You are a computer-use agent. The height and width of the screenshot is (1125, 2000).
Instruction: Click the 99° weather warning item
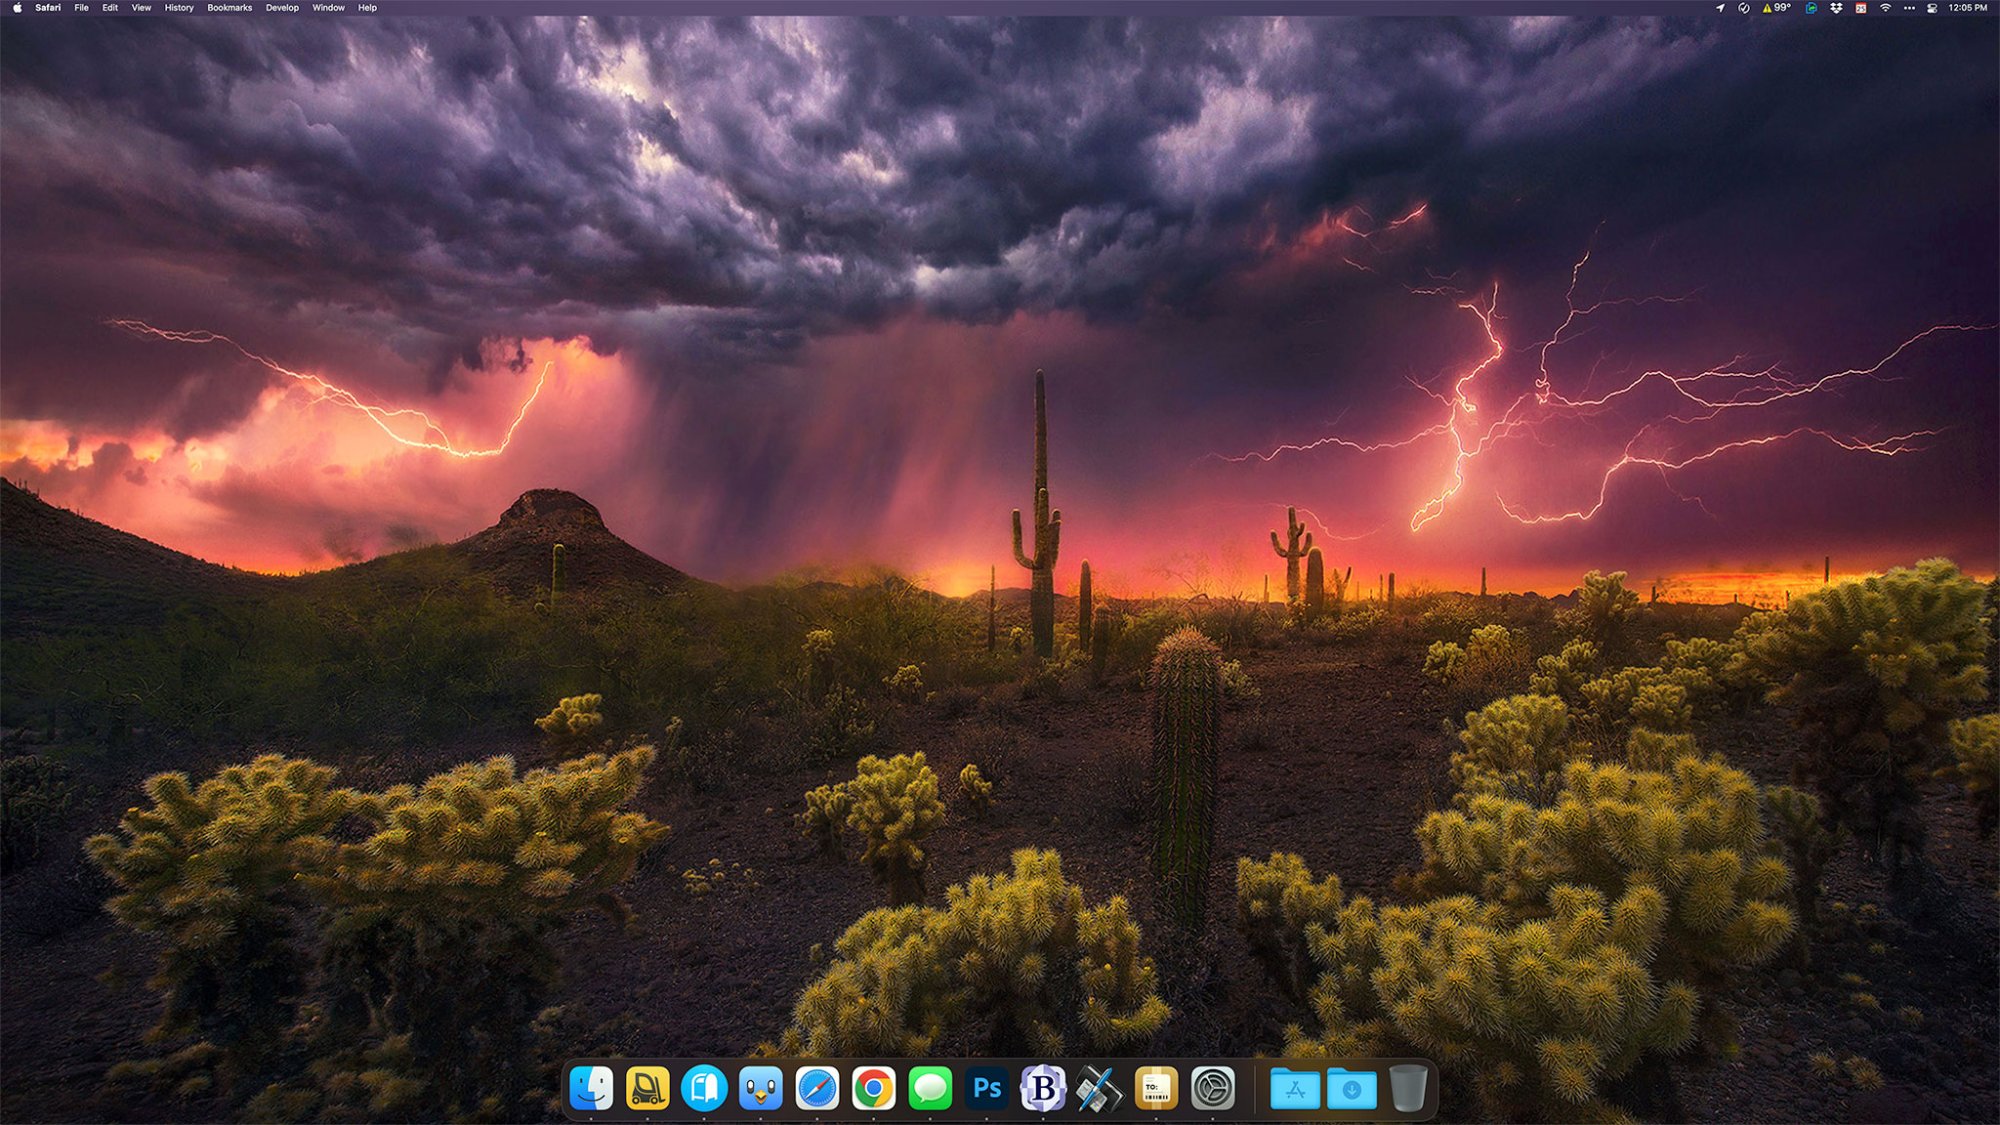(x=1777, y=8)
